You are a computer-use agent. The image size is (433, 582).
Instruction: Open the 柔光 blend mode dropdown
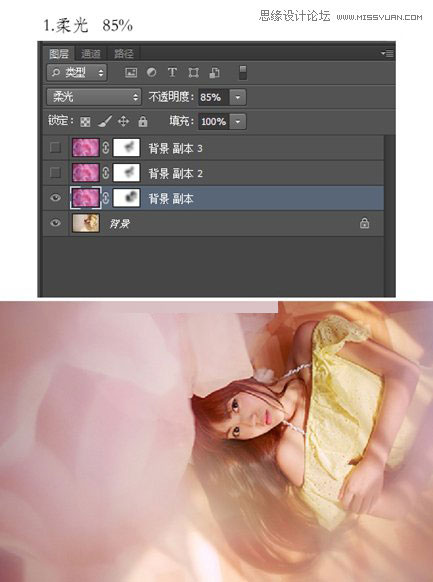pyautogui.click(x=94, y=97)
